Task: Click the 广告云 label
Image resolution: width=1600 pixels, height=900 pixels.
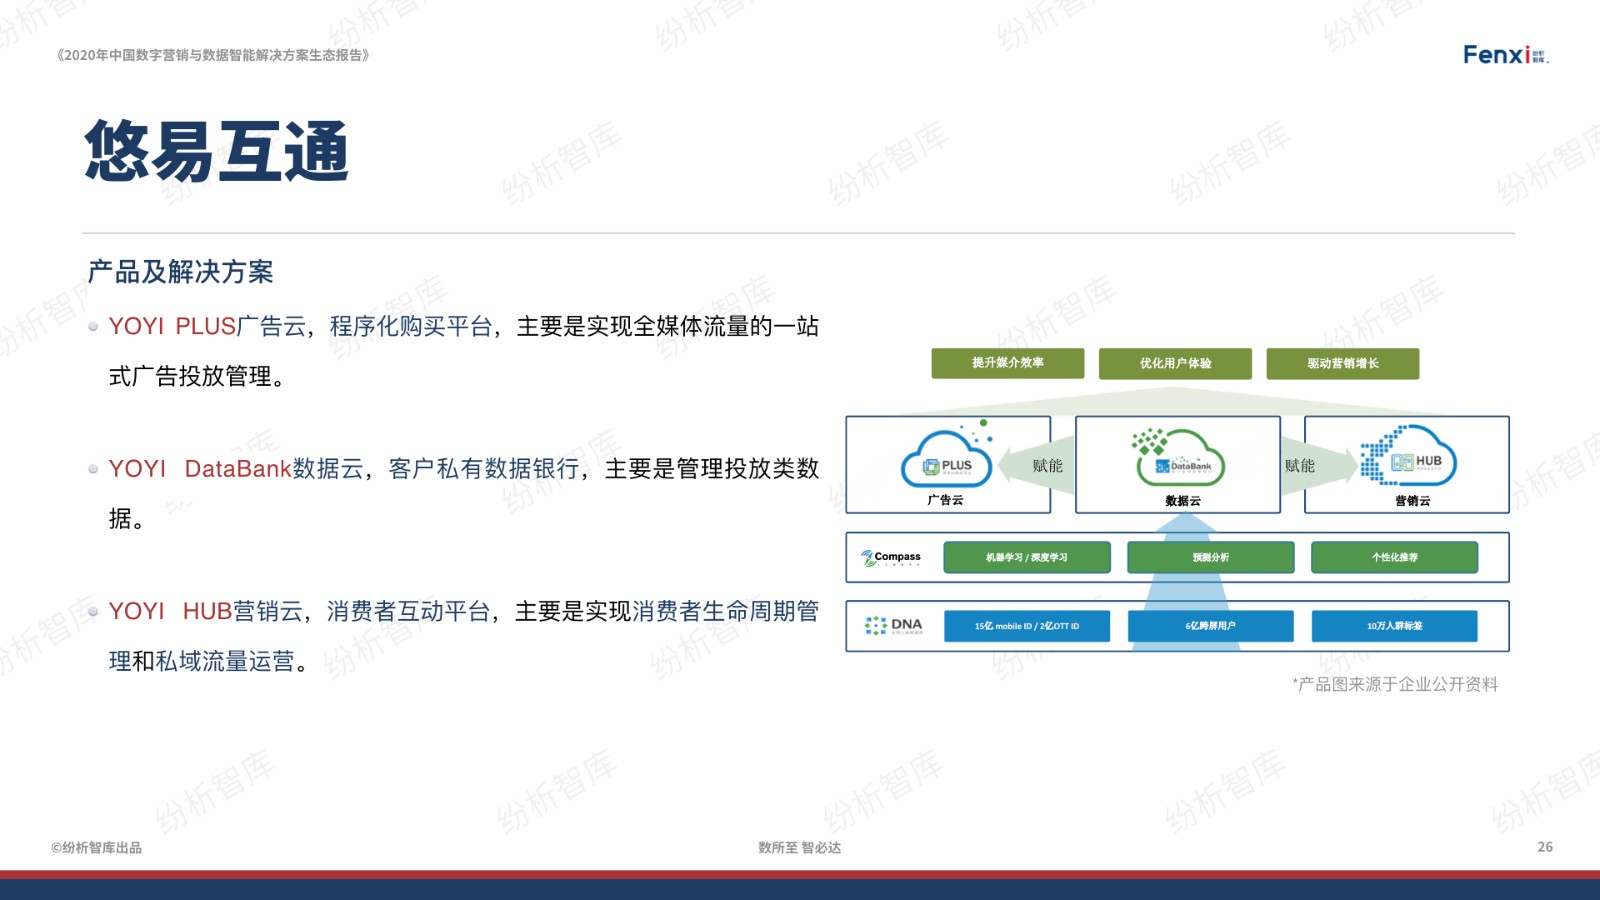Action: click(x=945, y=500)
